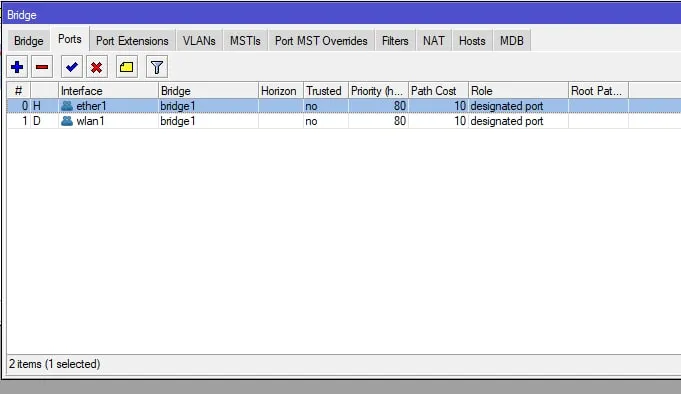Open the Port Extensions tab
The height and width of the screenshot is (394, 681).
click(x=132, y=41)
